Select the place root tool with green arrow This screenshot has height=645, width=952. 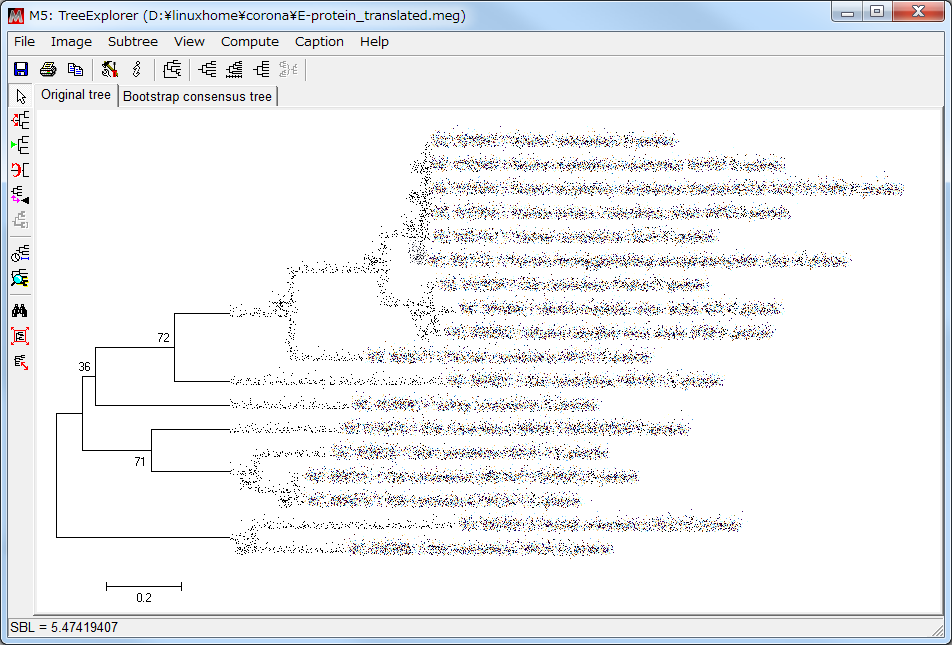pos(20,146)
